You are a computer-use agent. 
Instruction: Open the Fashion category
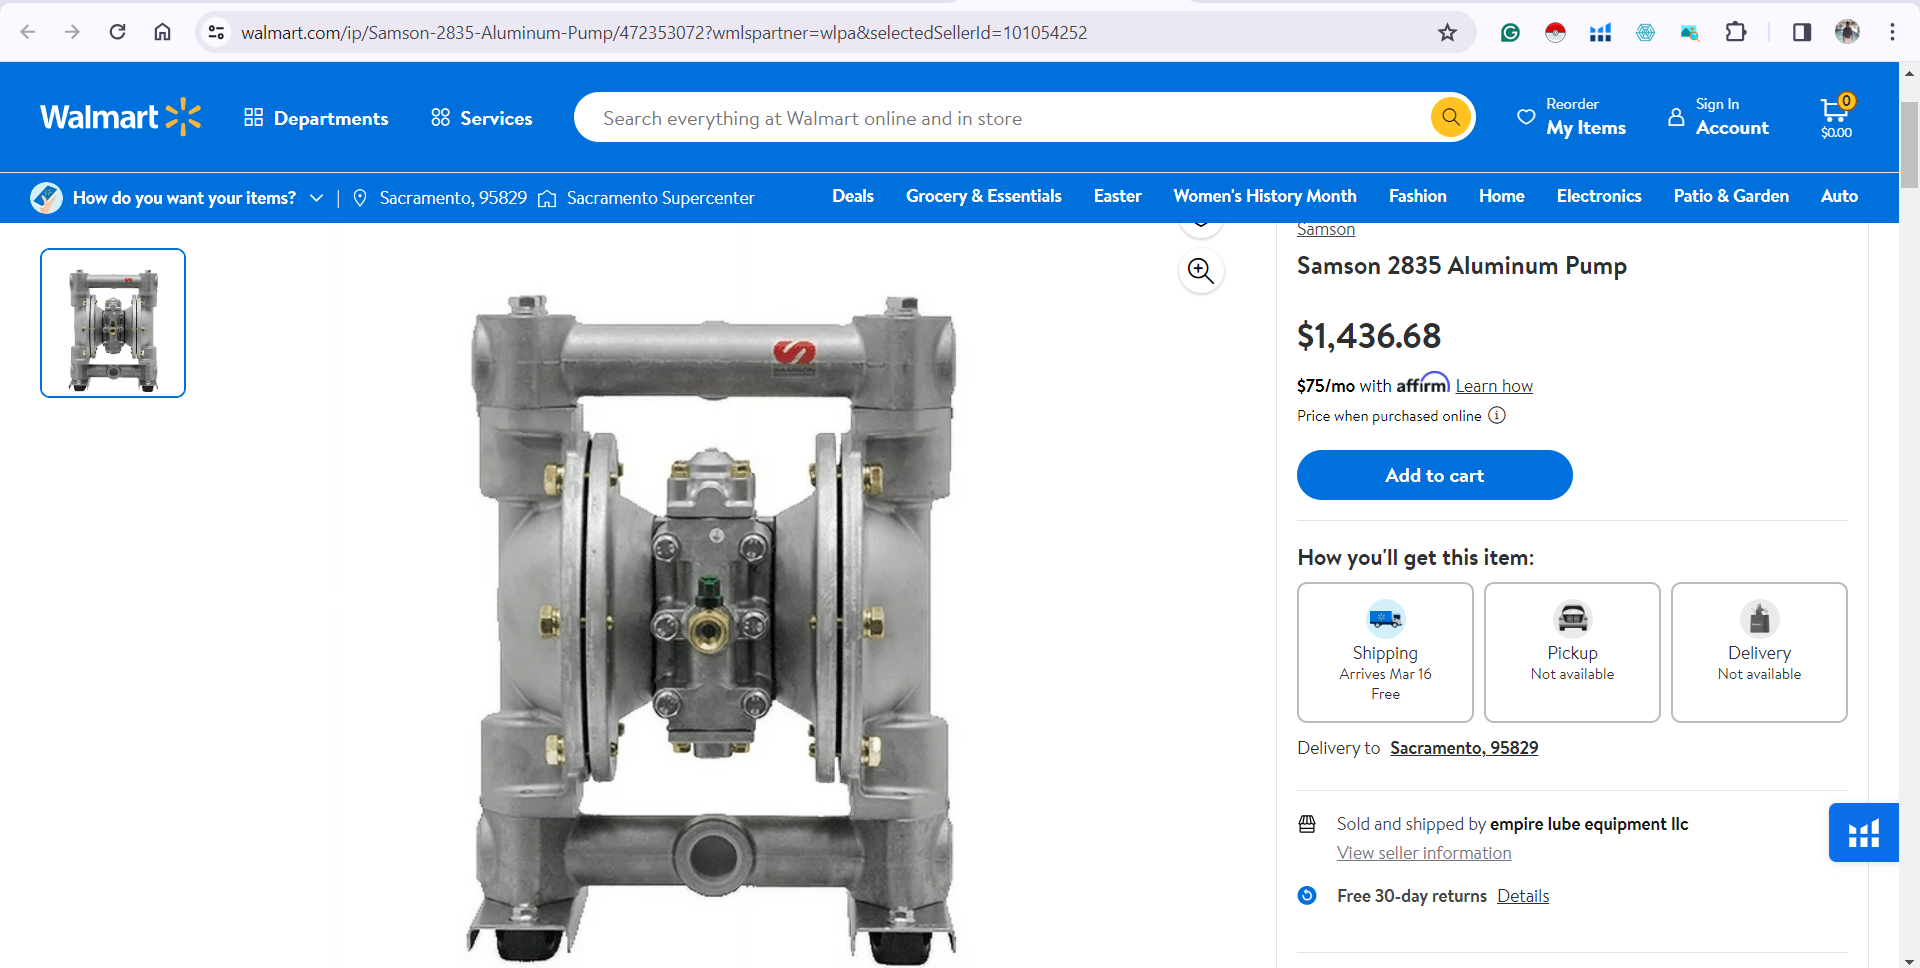point(1417,196)
